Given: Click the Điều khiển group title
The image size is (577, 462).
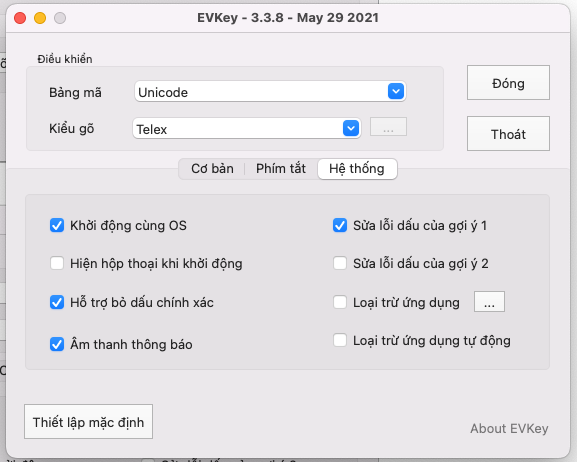Looking at the screenshot, I should click(x=65, y=59).
